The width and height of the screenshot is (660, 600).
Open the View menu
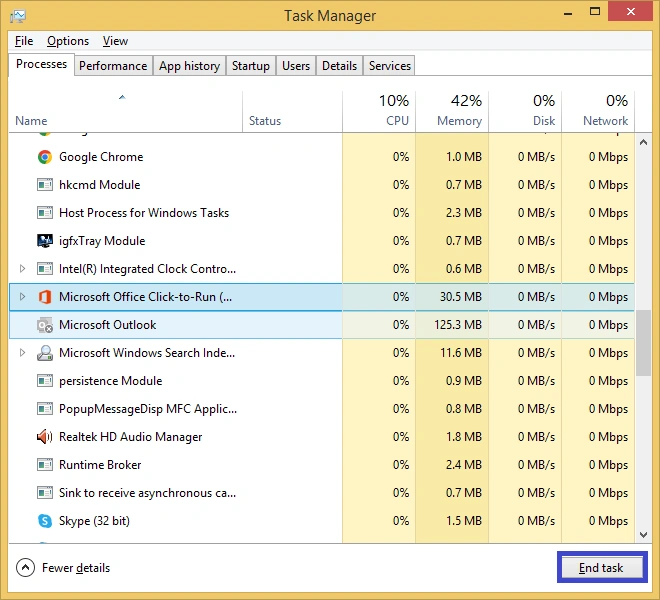[115, 41]
